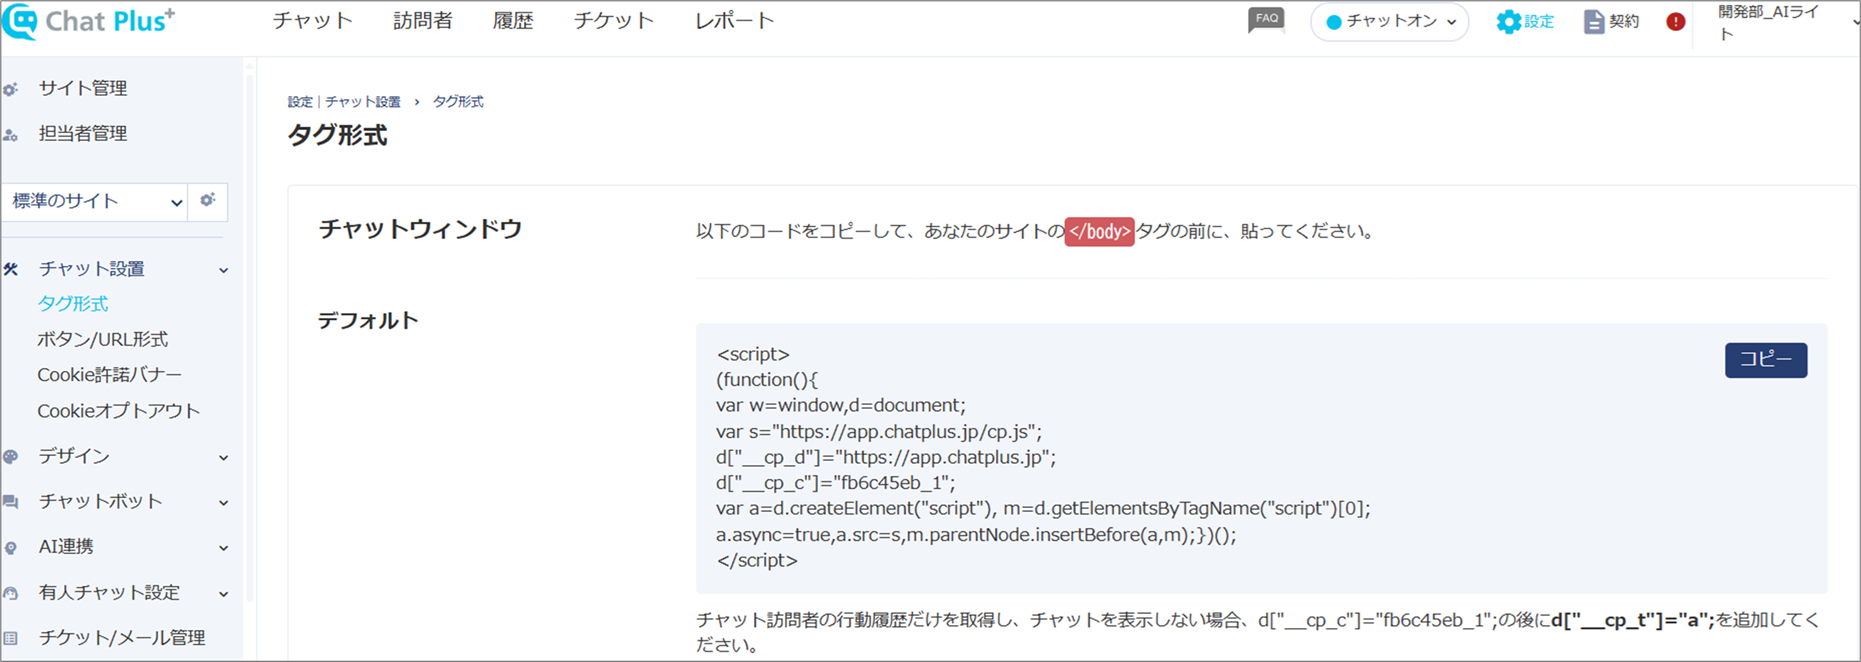Image resolution: width=1861 pixels, height=662 pixels.
Task: Click the チャット設置 breadcrumb link
Action: (x=363, y=102)
